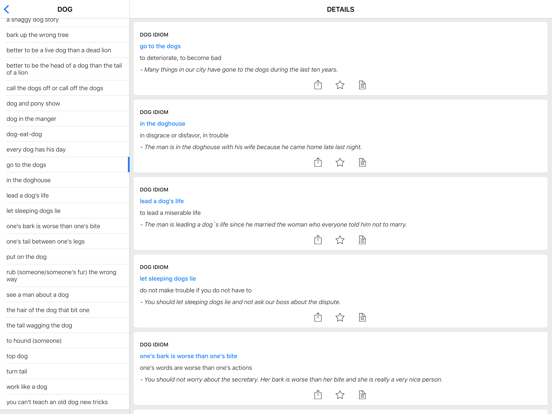Select 'dog and pony show' in sidebar
The width and height of the screenshot is (552, 414).
(64, 104)
